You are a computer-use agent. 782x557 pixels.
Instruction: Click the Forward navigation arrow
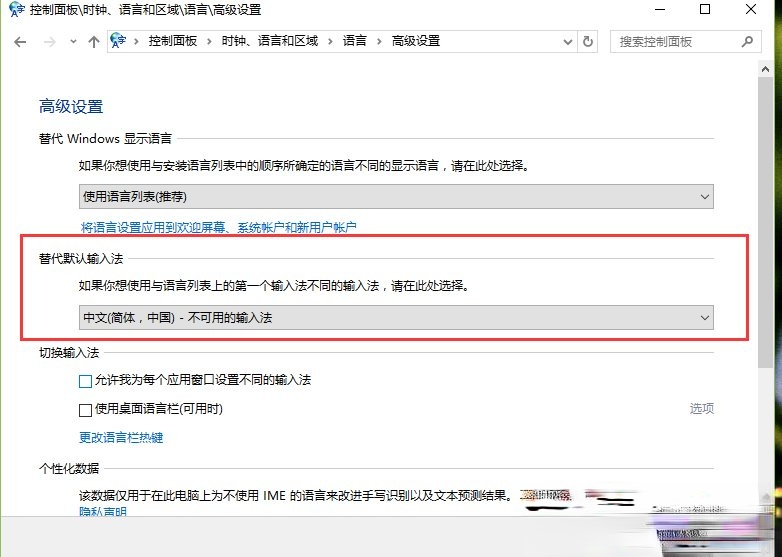[49, 42]
